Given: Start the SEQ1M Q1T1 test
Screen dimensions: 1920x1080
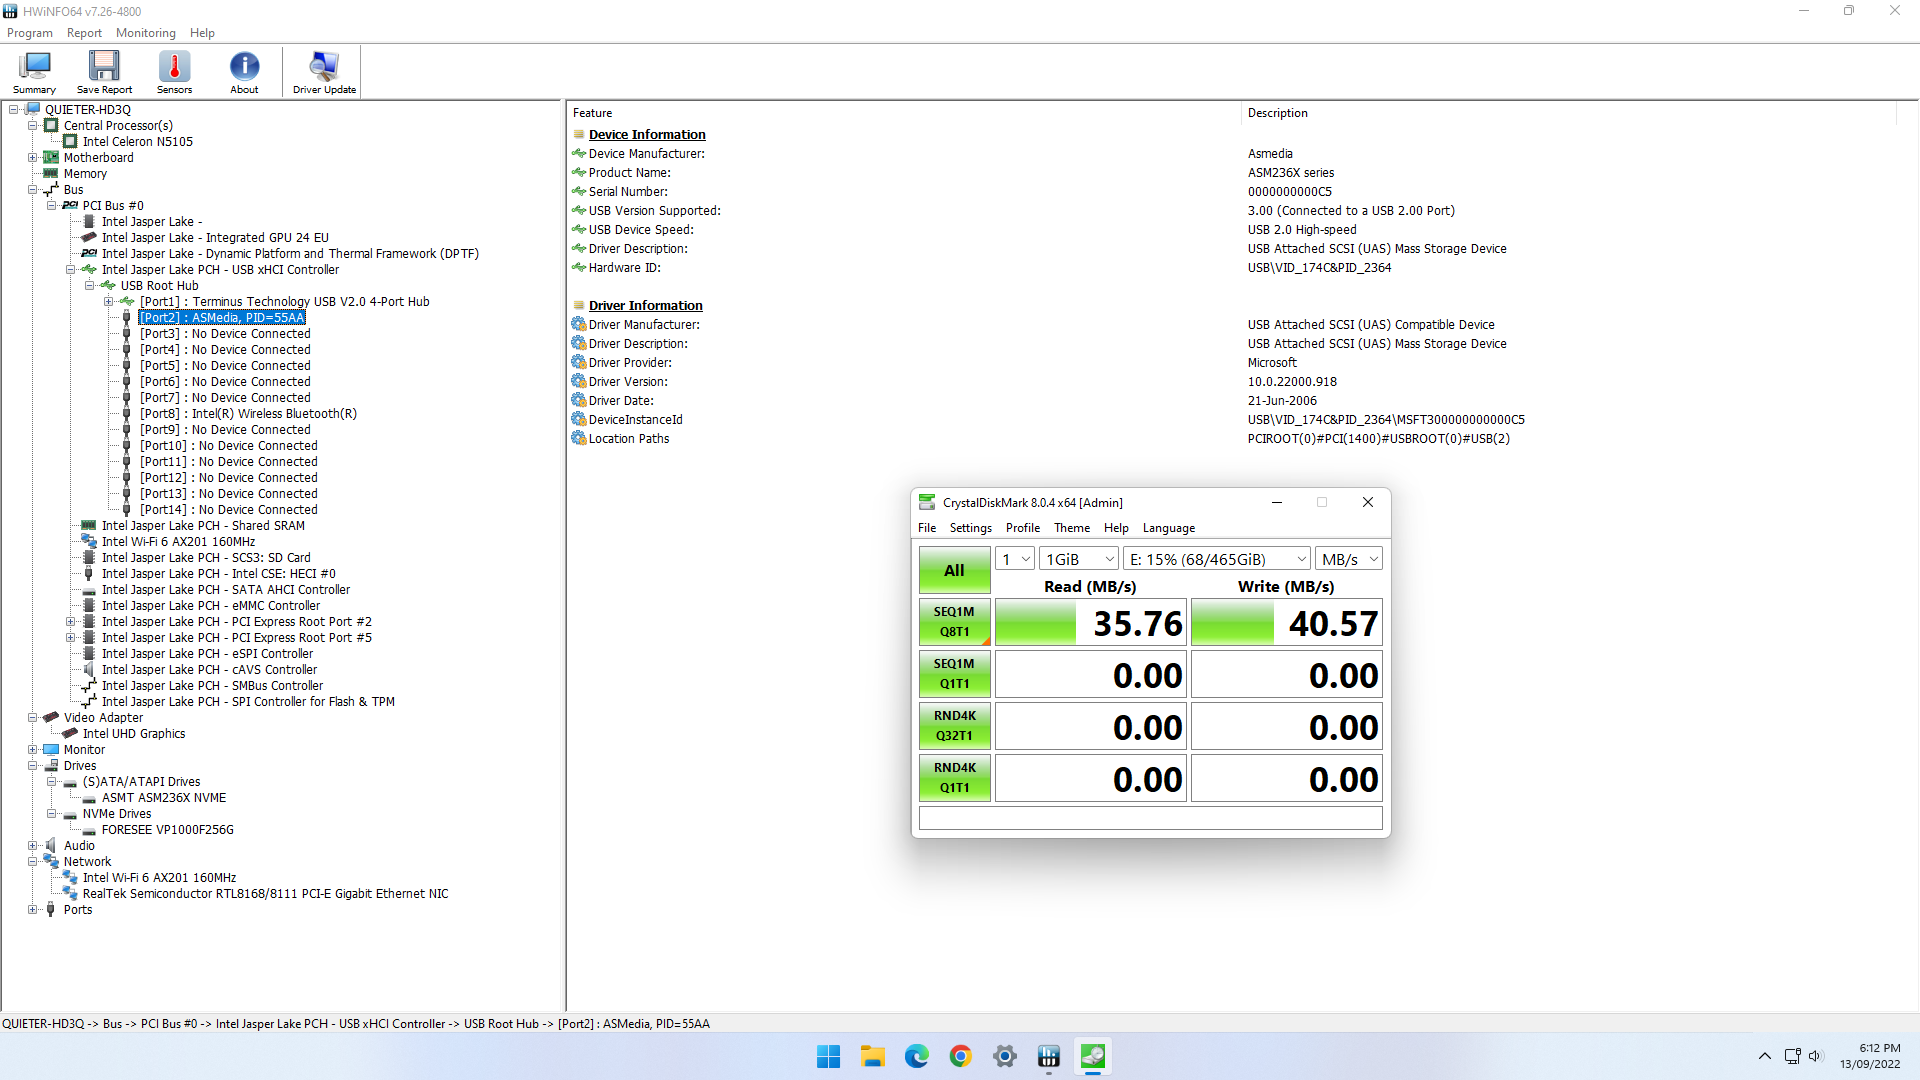Looking at the screenshot, I should click(x=954, y=674).
